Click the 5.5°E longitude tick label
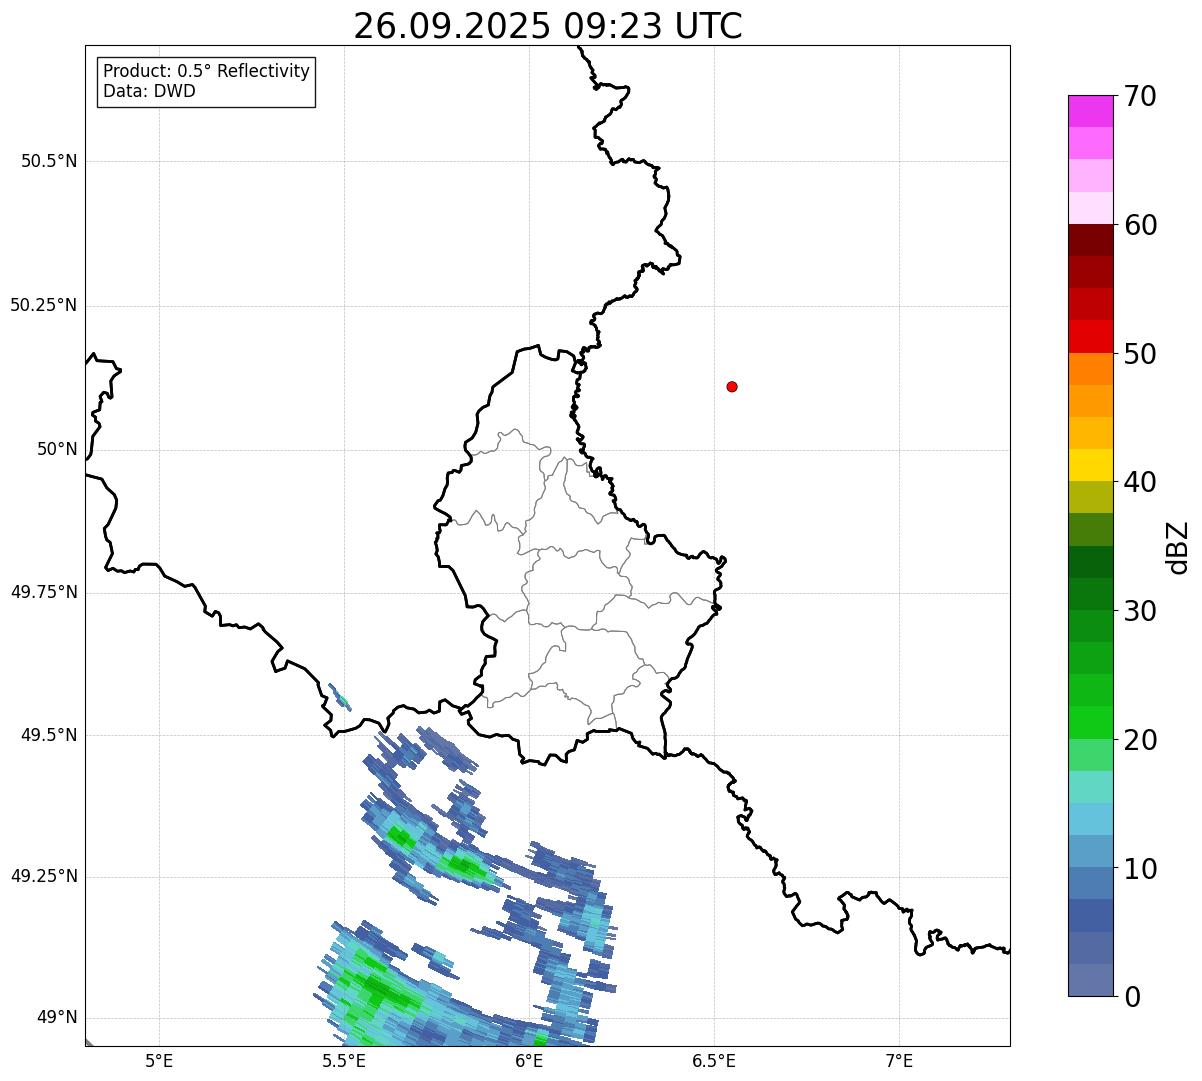This screenshot has height=1081, width=1202. coord(345,1061)
